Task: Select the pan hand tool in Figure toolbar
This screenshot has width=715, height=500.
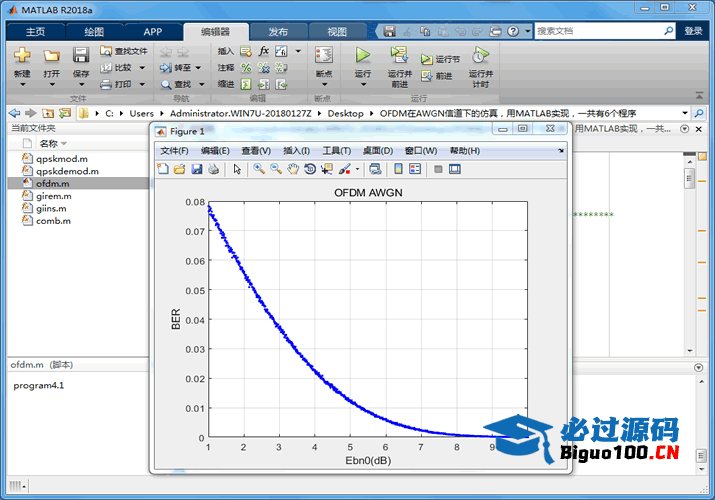Action: tap(293, 169)
